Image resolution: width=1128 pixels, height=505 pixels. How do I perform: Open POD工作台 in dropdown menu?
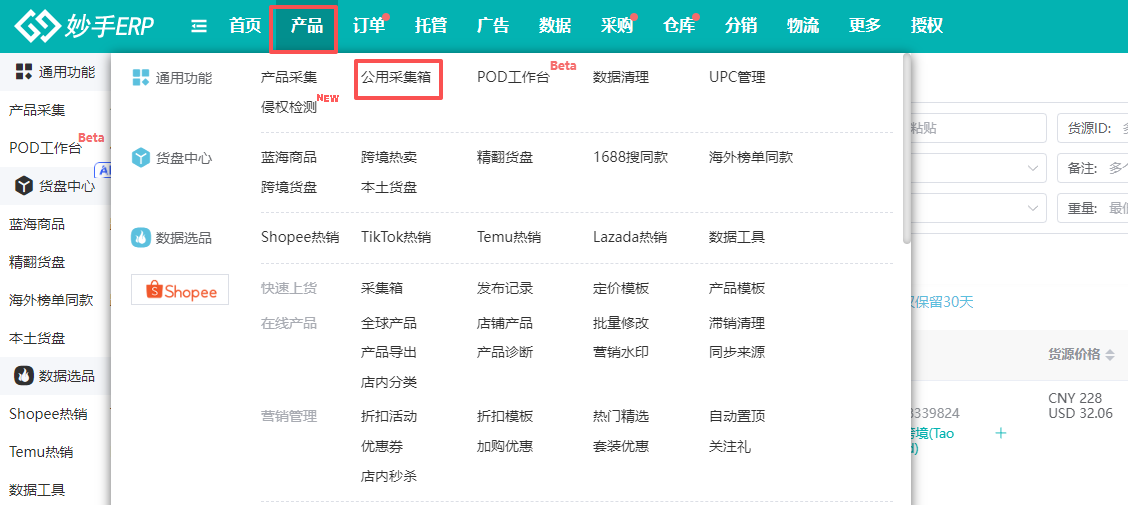pos(513,78)
